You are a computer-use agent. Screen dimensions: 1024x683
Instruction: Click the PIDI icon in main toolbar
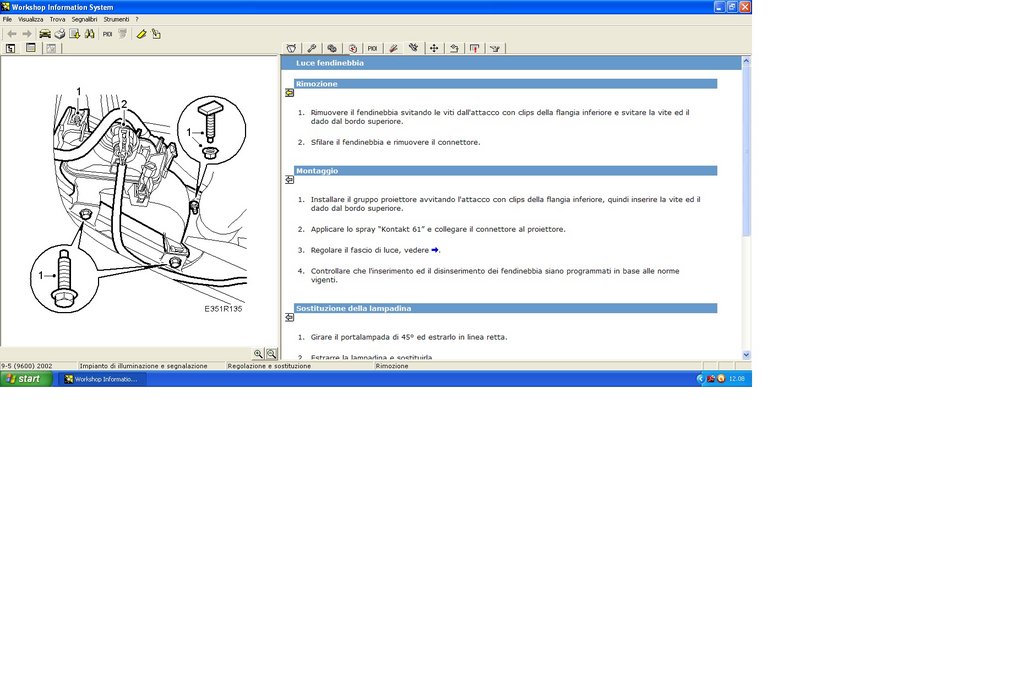(x=107, y=34)
